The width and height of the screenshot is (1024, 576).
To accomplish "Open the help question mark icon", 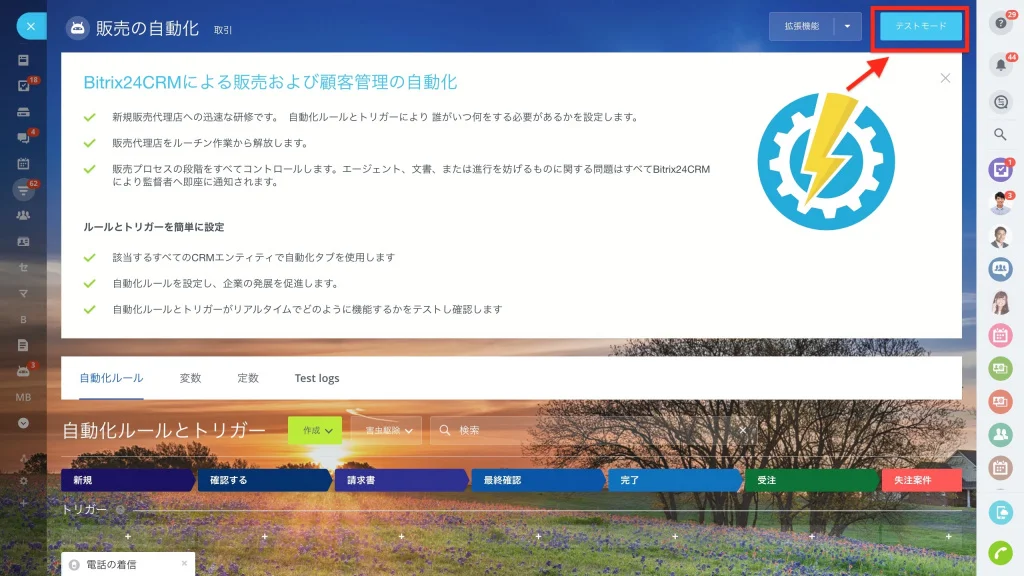I will point(1000,24).
